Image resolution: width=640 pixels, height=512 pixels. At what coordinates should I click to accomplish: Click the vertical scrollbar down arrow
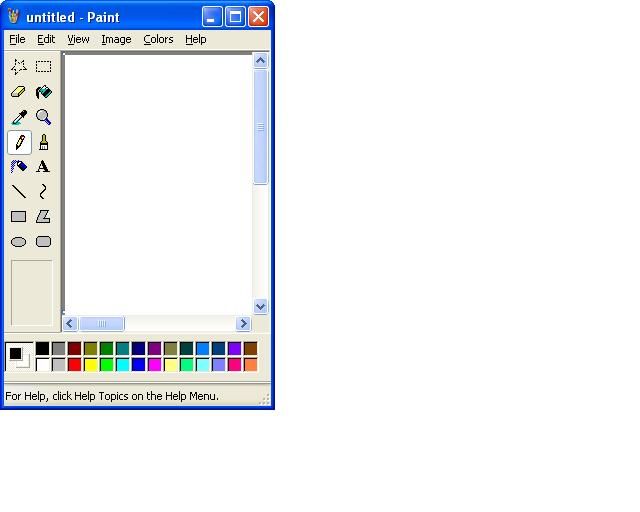tap(260, 306)
